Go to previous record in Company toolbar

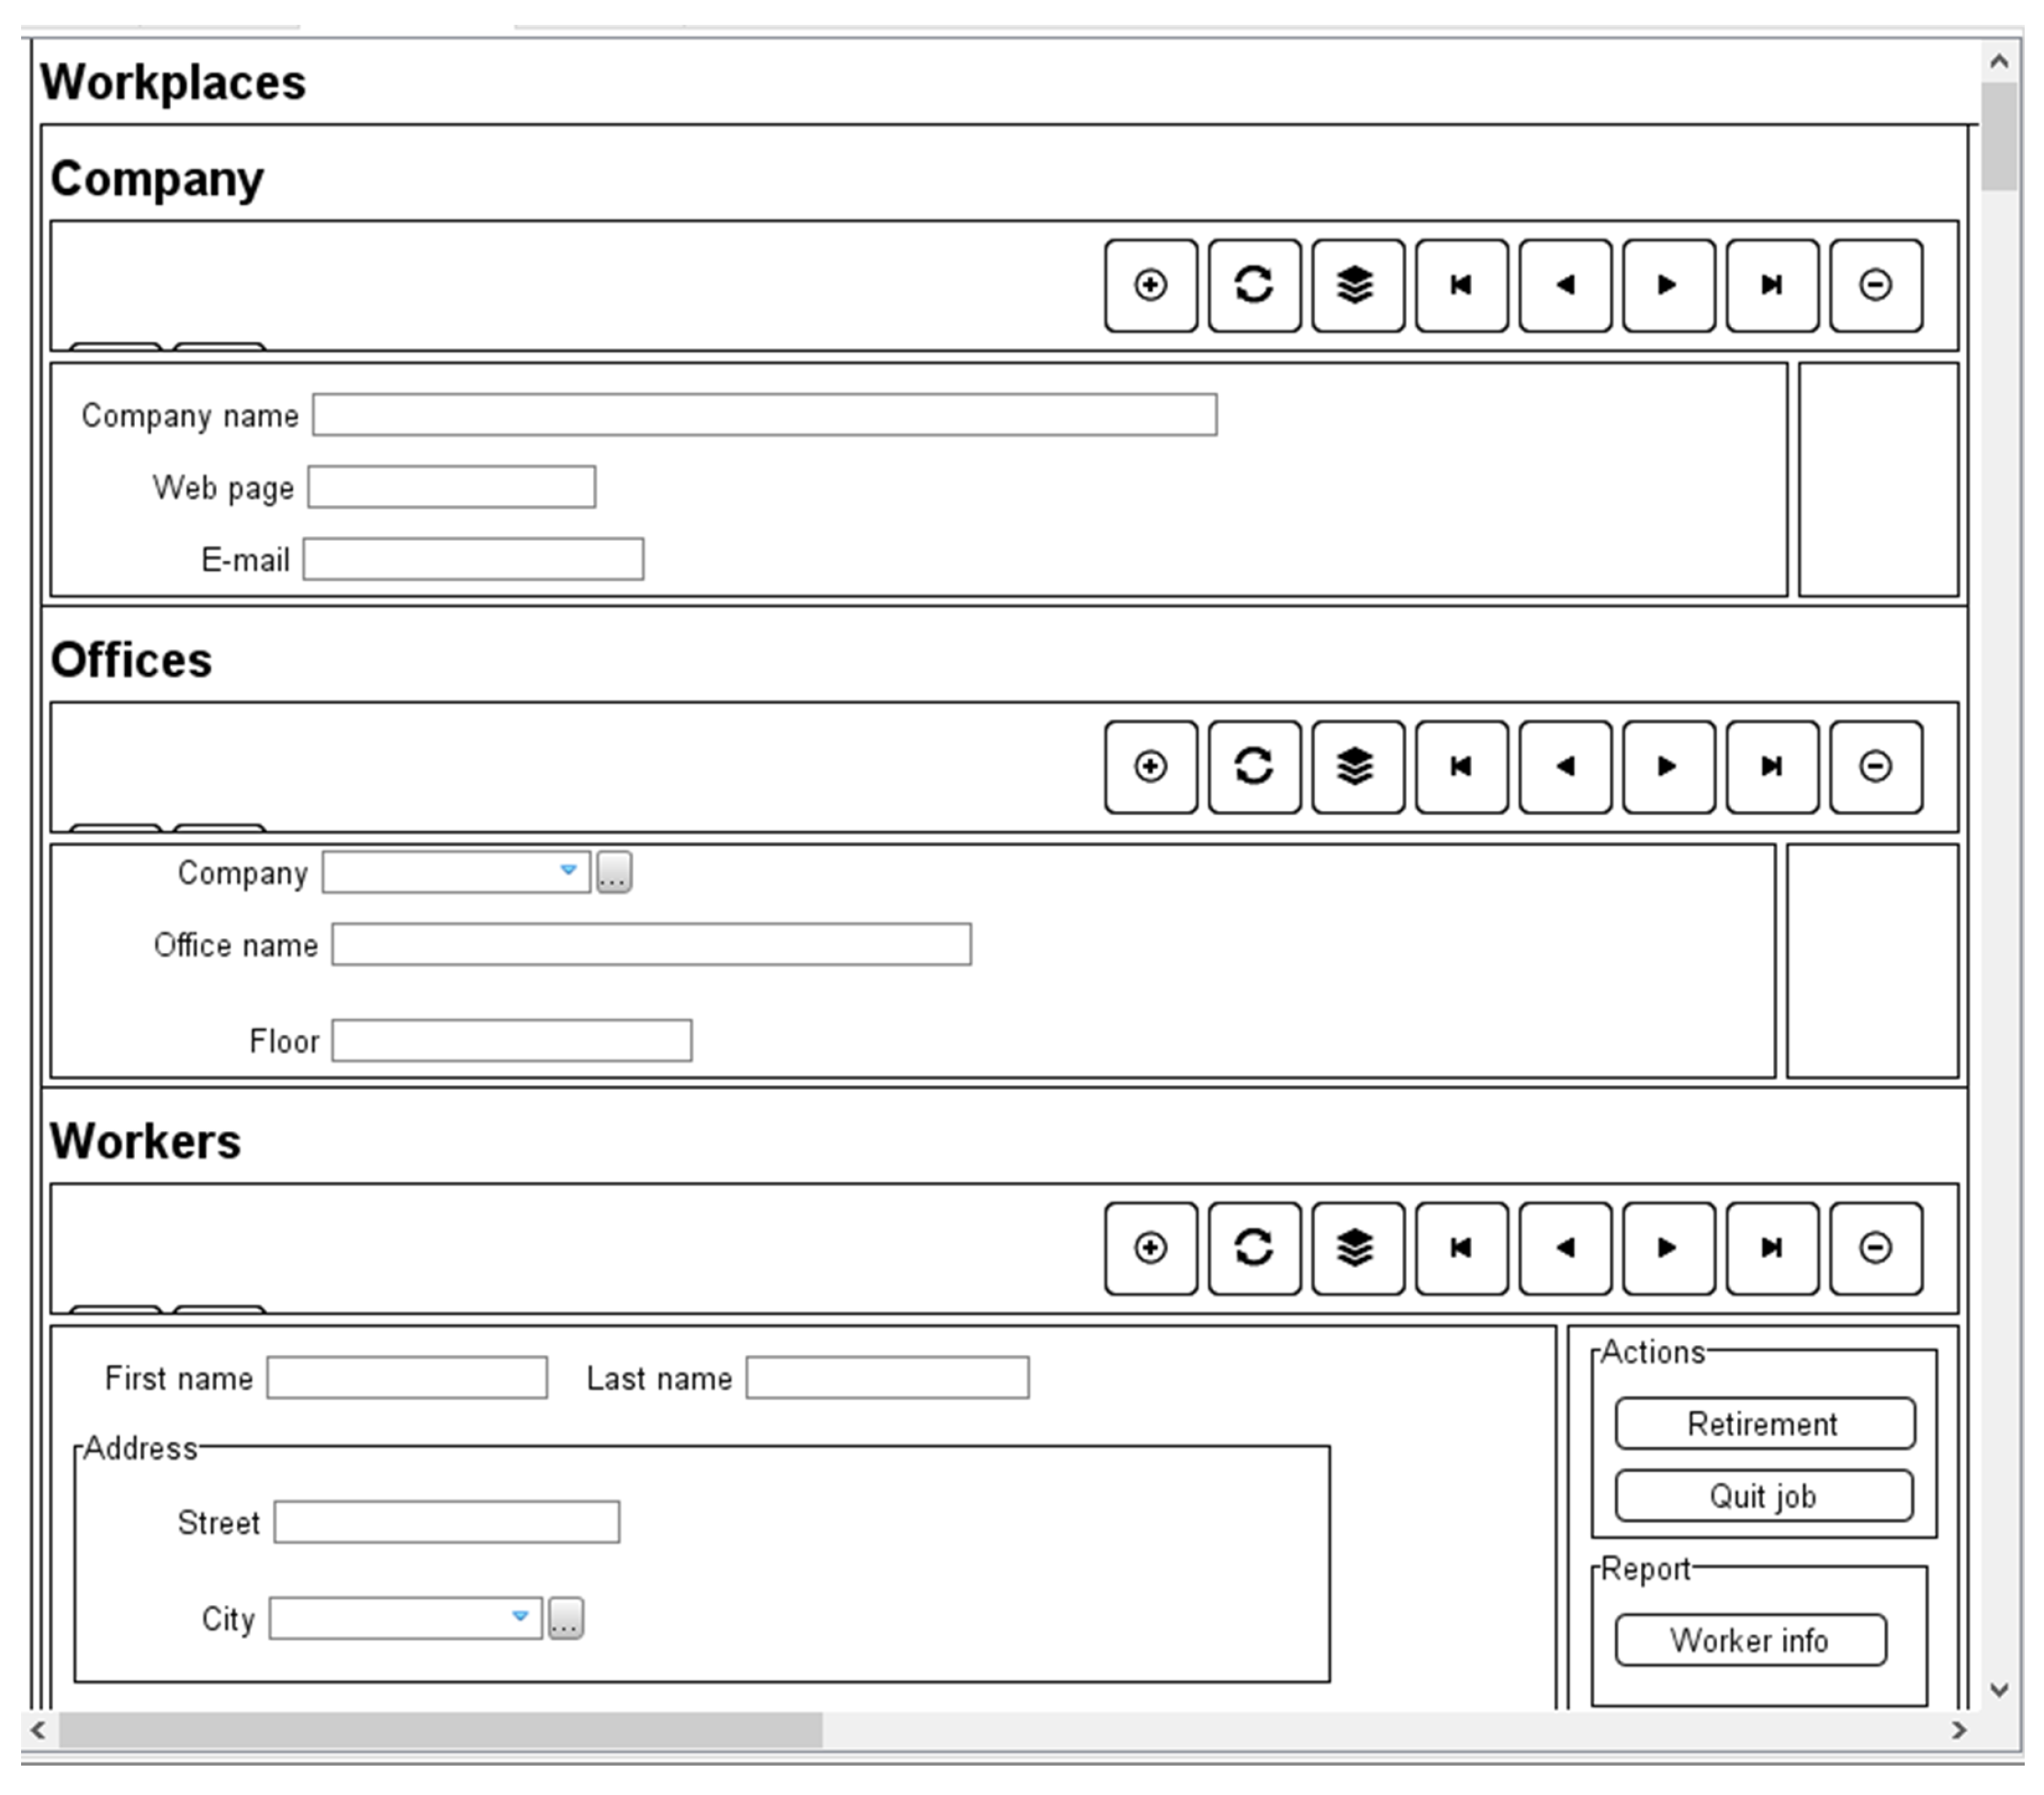click(x=1565, y=285)
